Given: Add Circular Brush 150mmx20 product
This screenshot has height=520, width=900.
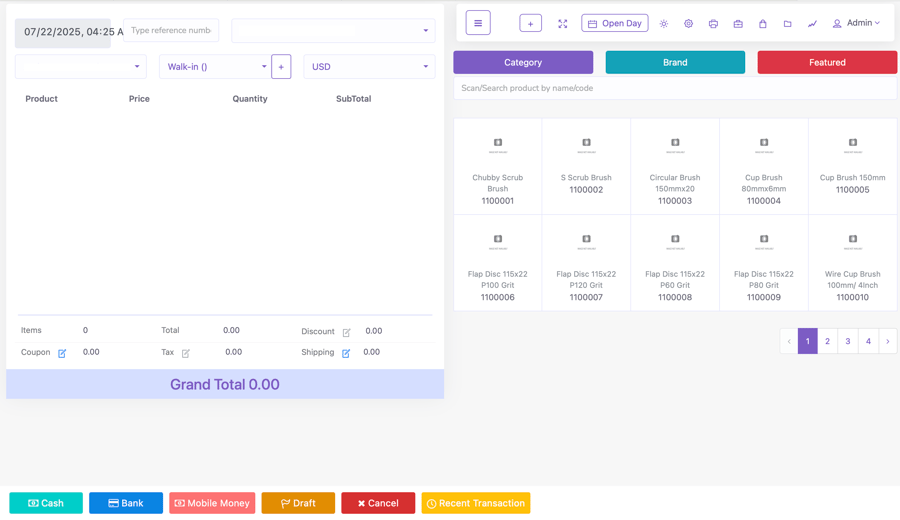Looking at the screenshot, I should click(675, 166).
